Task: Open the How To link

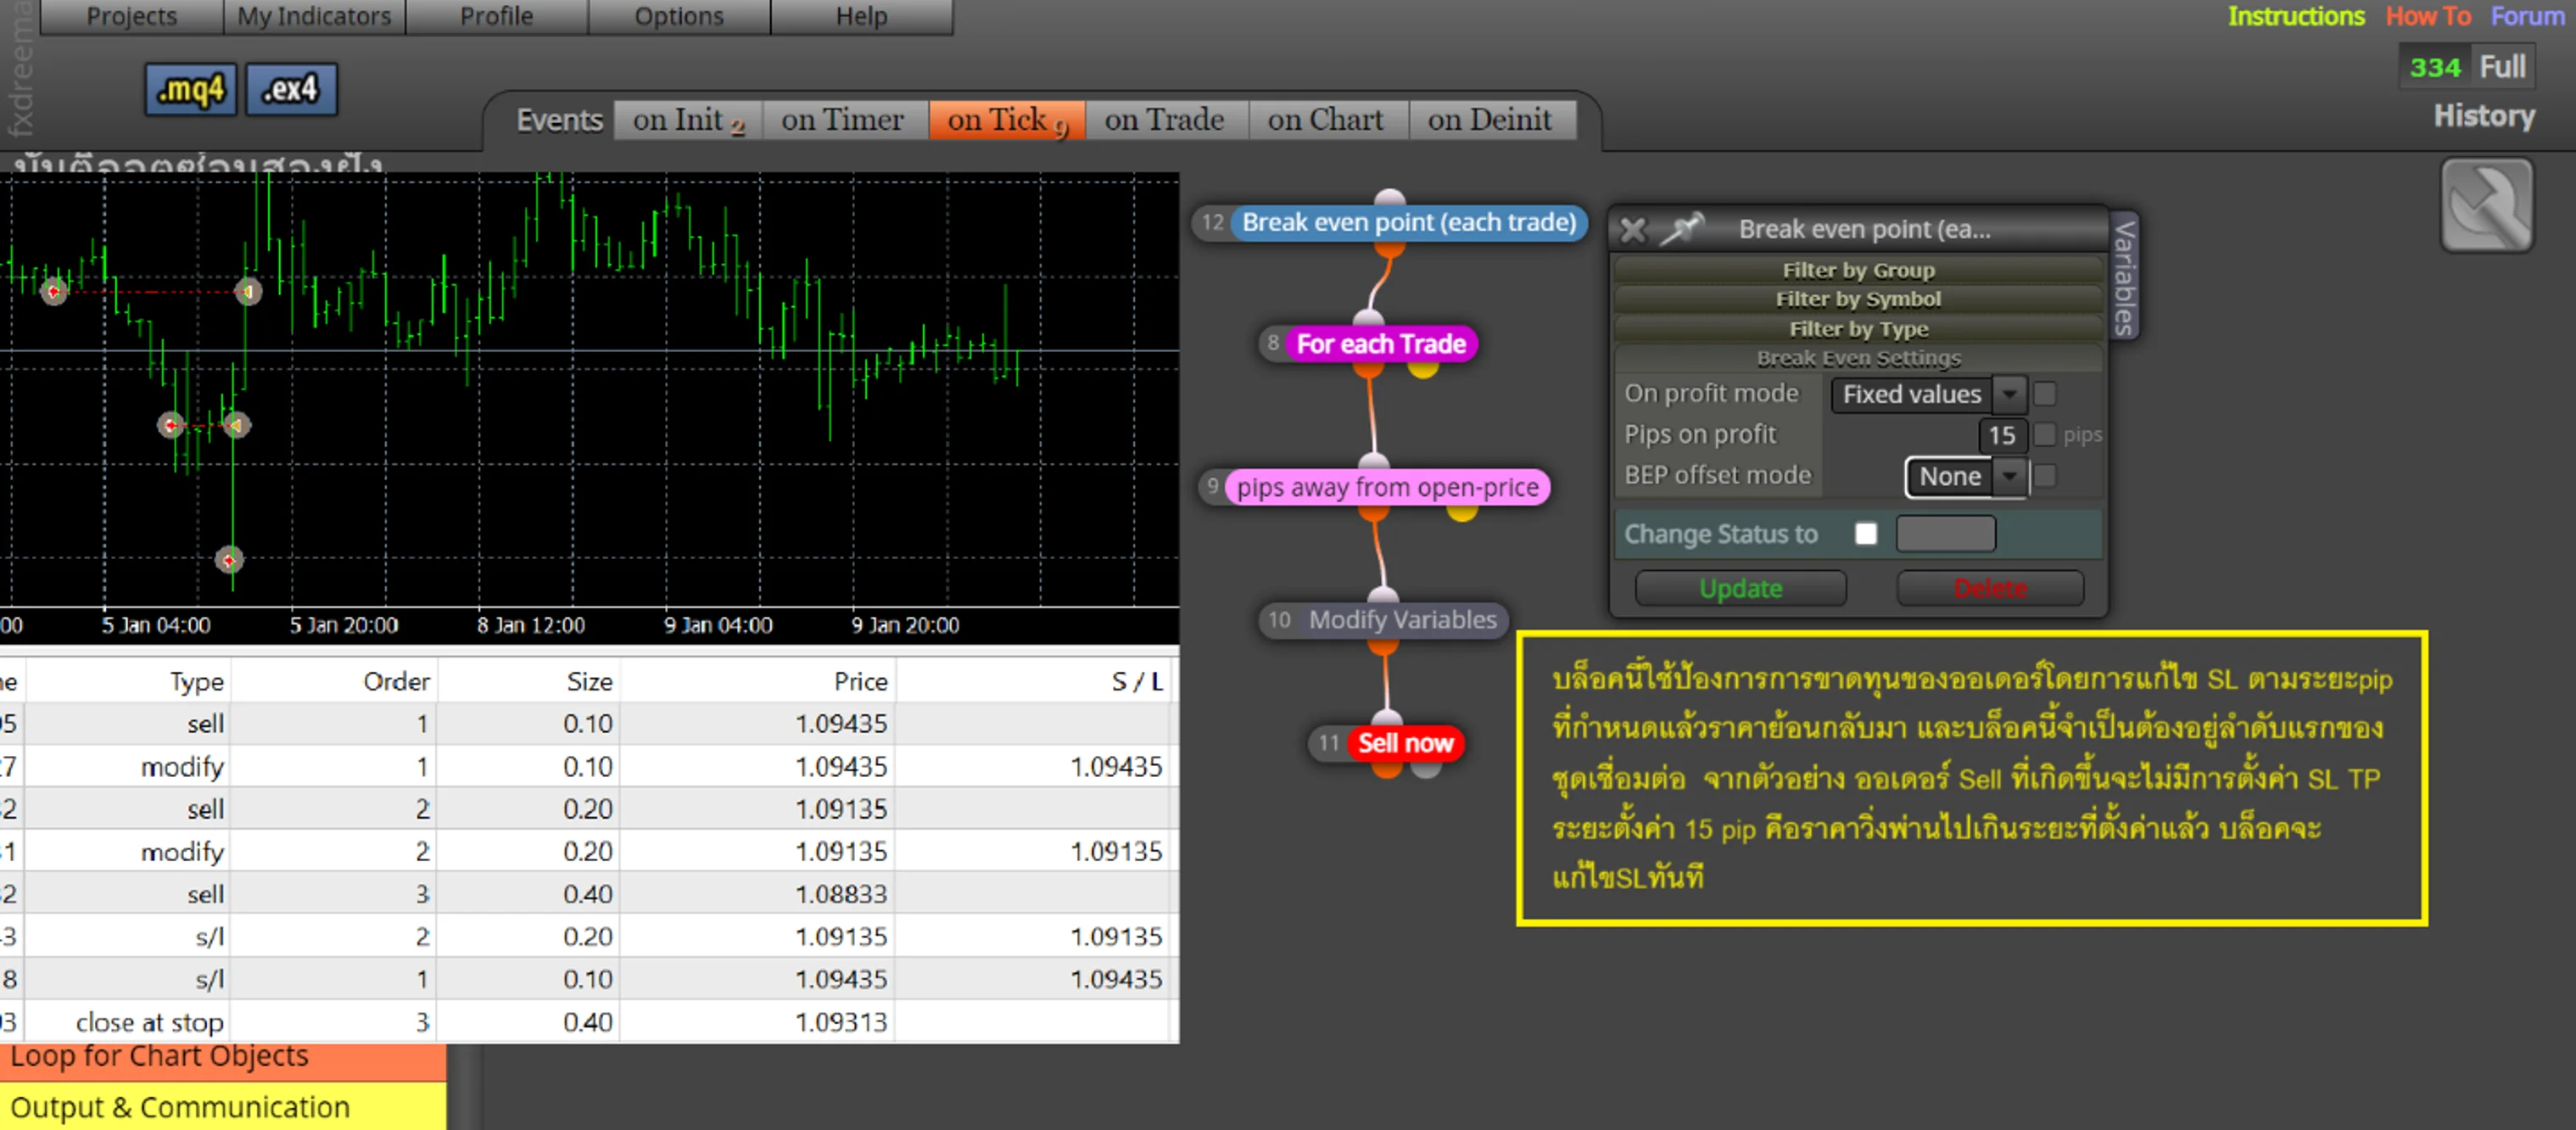Action: (2428, 17)
